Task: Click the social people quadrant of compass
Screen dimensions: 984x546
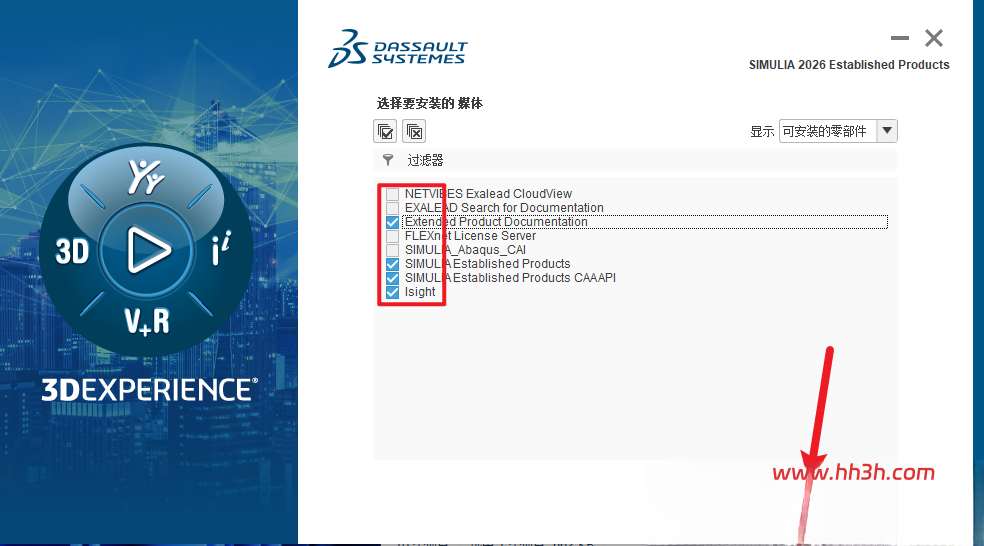Action: coord(146,177)
